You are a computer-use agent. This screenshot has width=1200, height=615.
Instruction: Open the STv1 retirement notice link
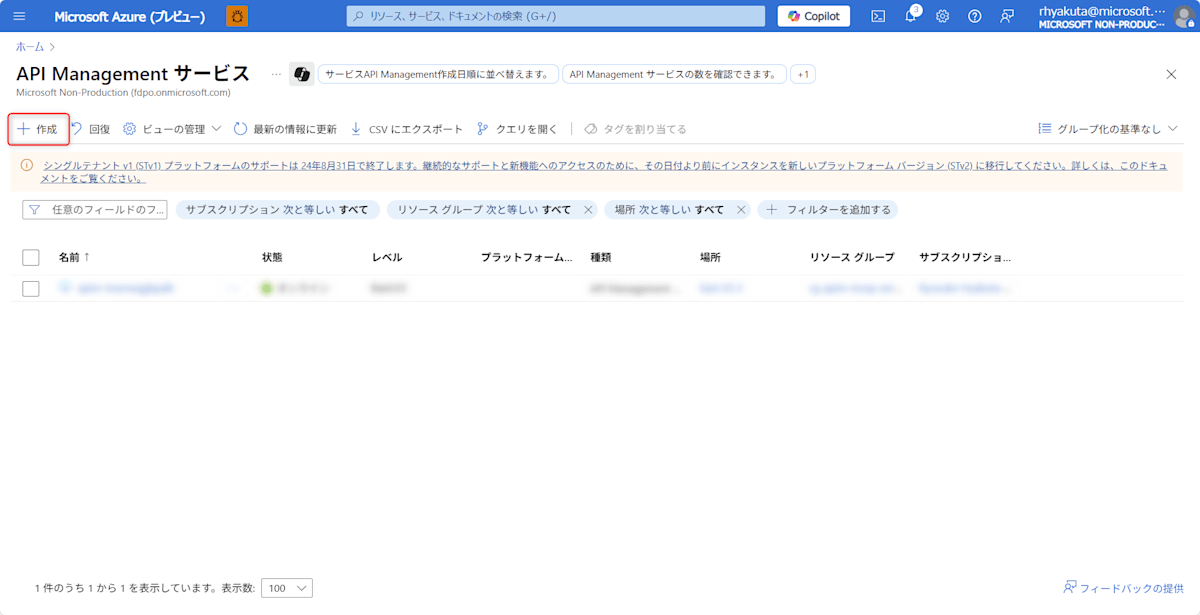604,172
